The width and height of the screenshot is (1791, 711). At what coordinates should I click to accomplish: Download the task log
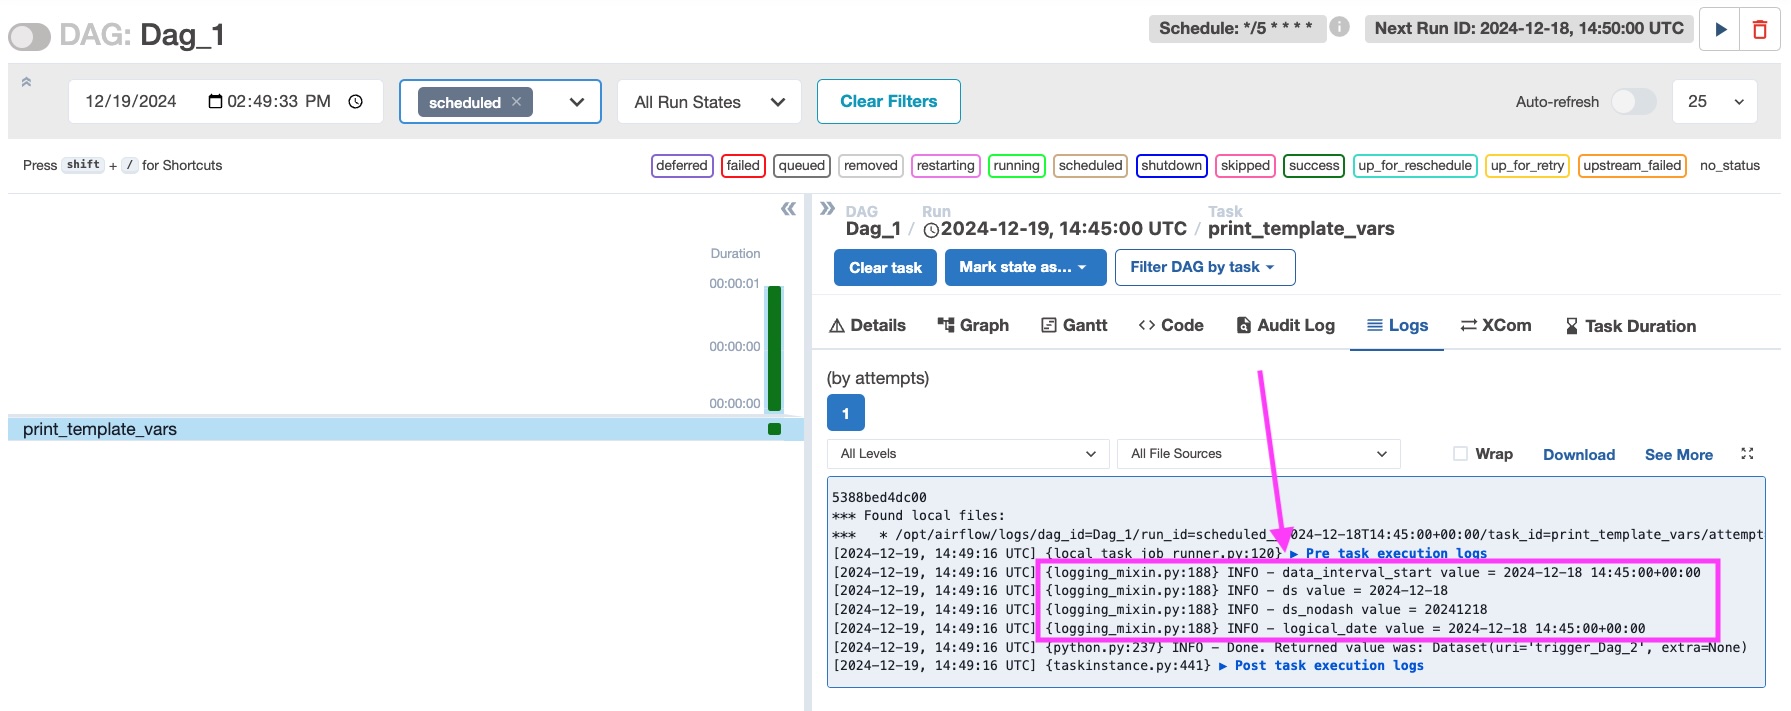1578,455
